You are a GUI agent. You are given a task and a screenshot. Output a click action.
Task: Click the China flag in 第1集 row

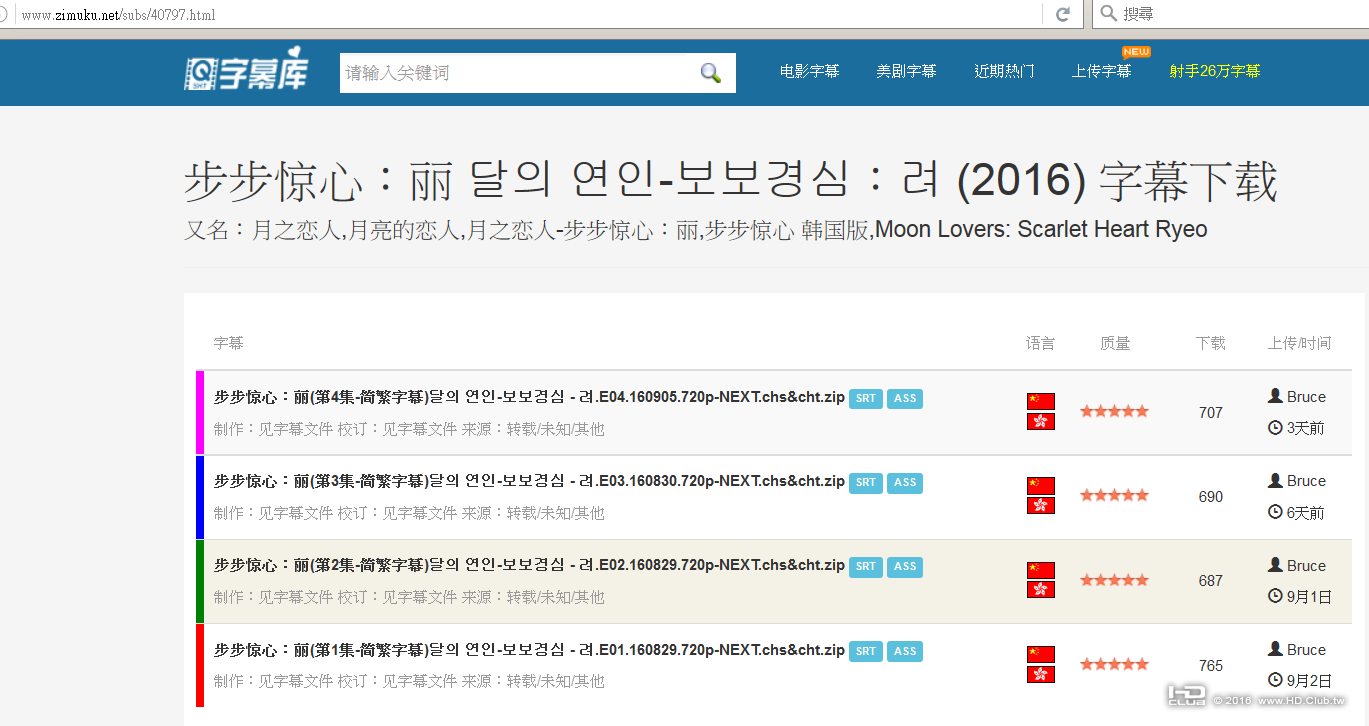1041,654
